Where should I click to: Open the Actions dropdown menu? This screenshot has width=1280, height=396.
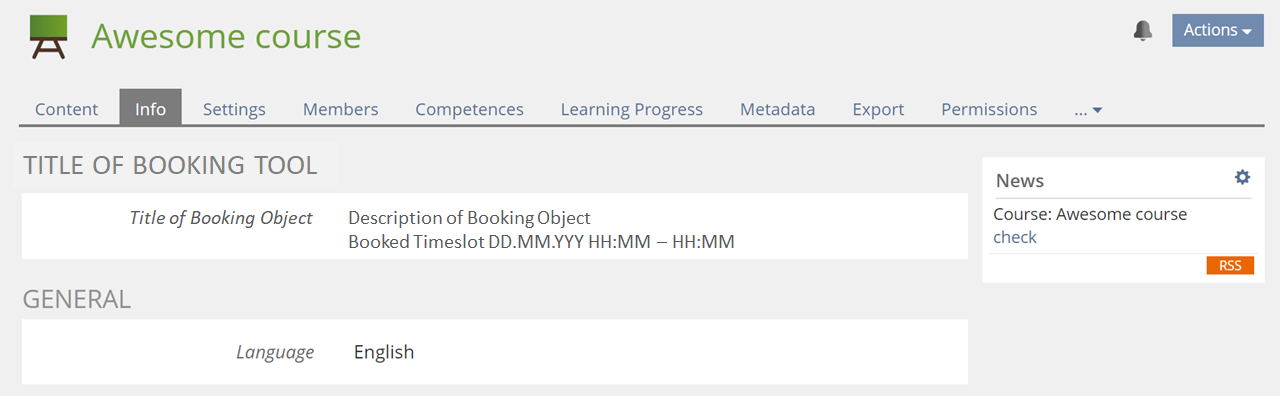tap(1218, 30)
